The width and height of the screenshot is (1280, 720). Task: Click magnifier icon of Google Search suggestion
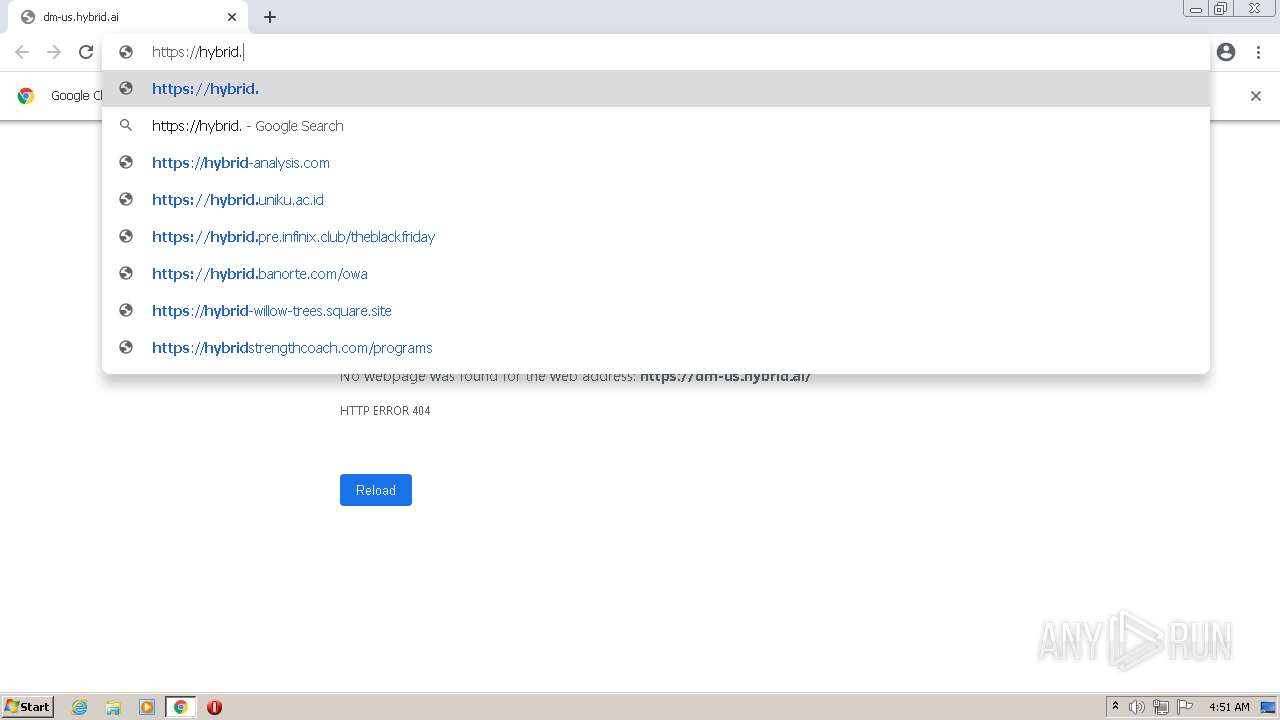coord(126,126)
